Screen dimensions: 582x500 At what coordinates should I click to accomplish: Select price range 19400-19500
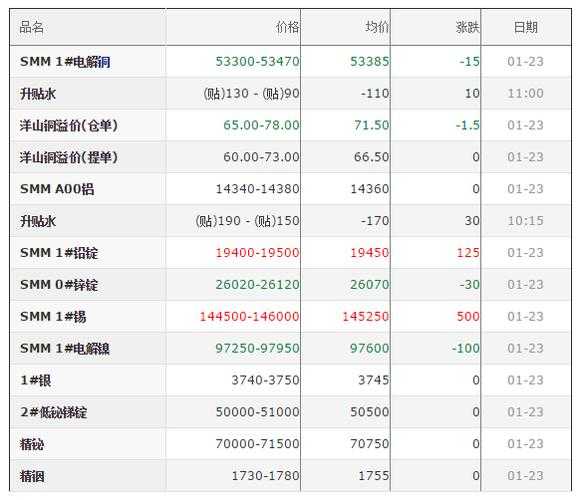258,253
